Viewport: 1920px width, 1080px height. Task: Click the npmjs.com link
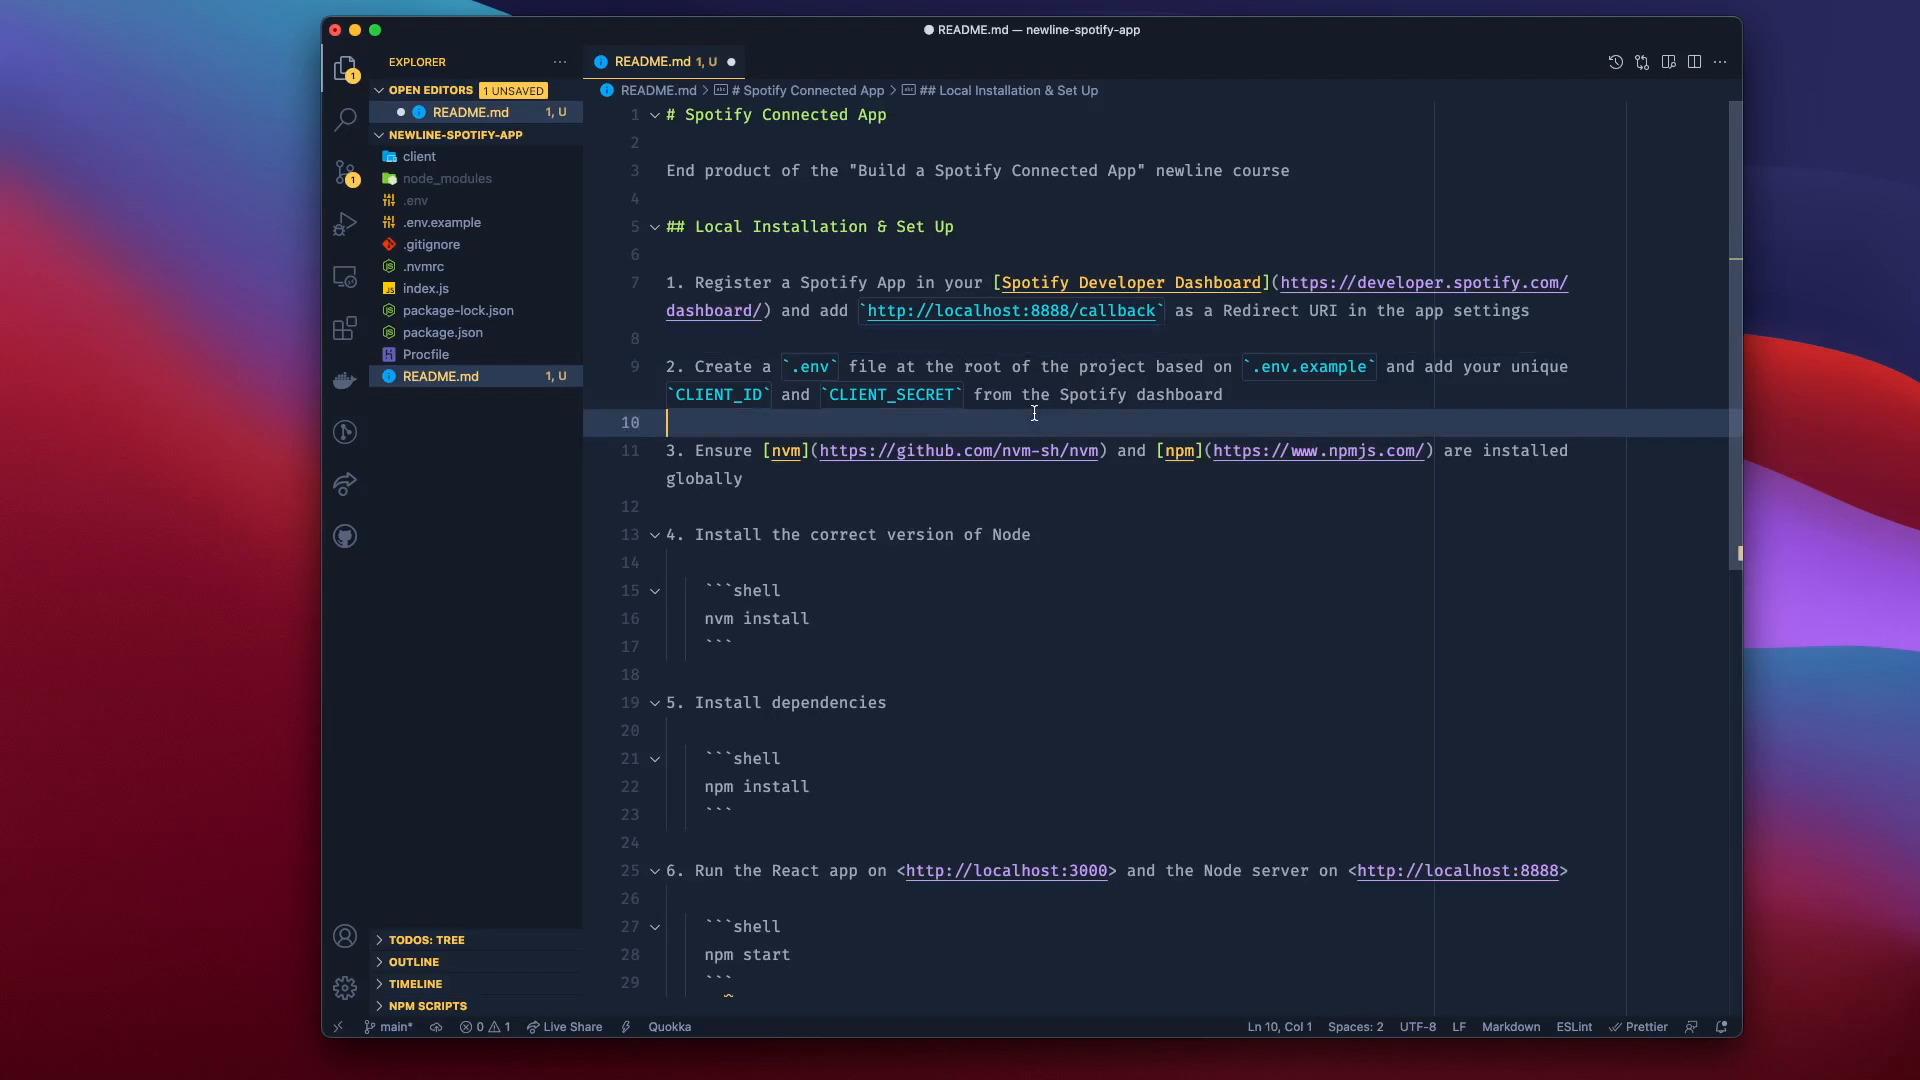[x=1318, y=451]
